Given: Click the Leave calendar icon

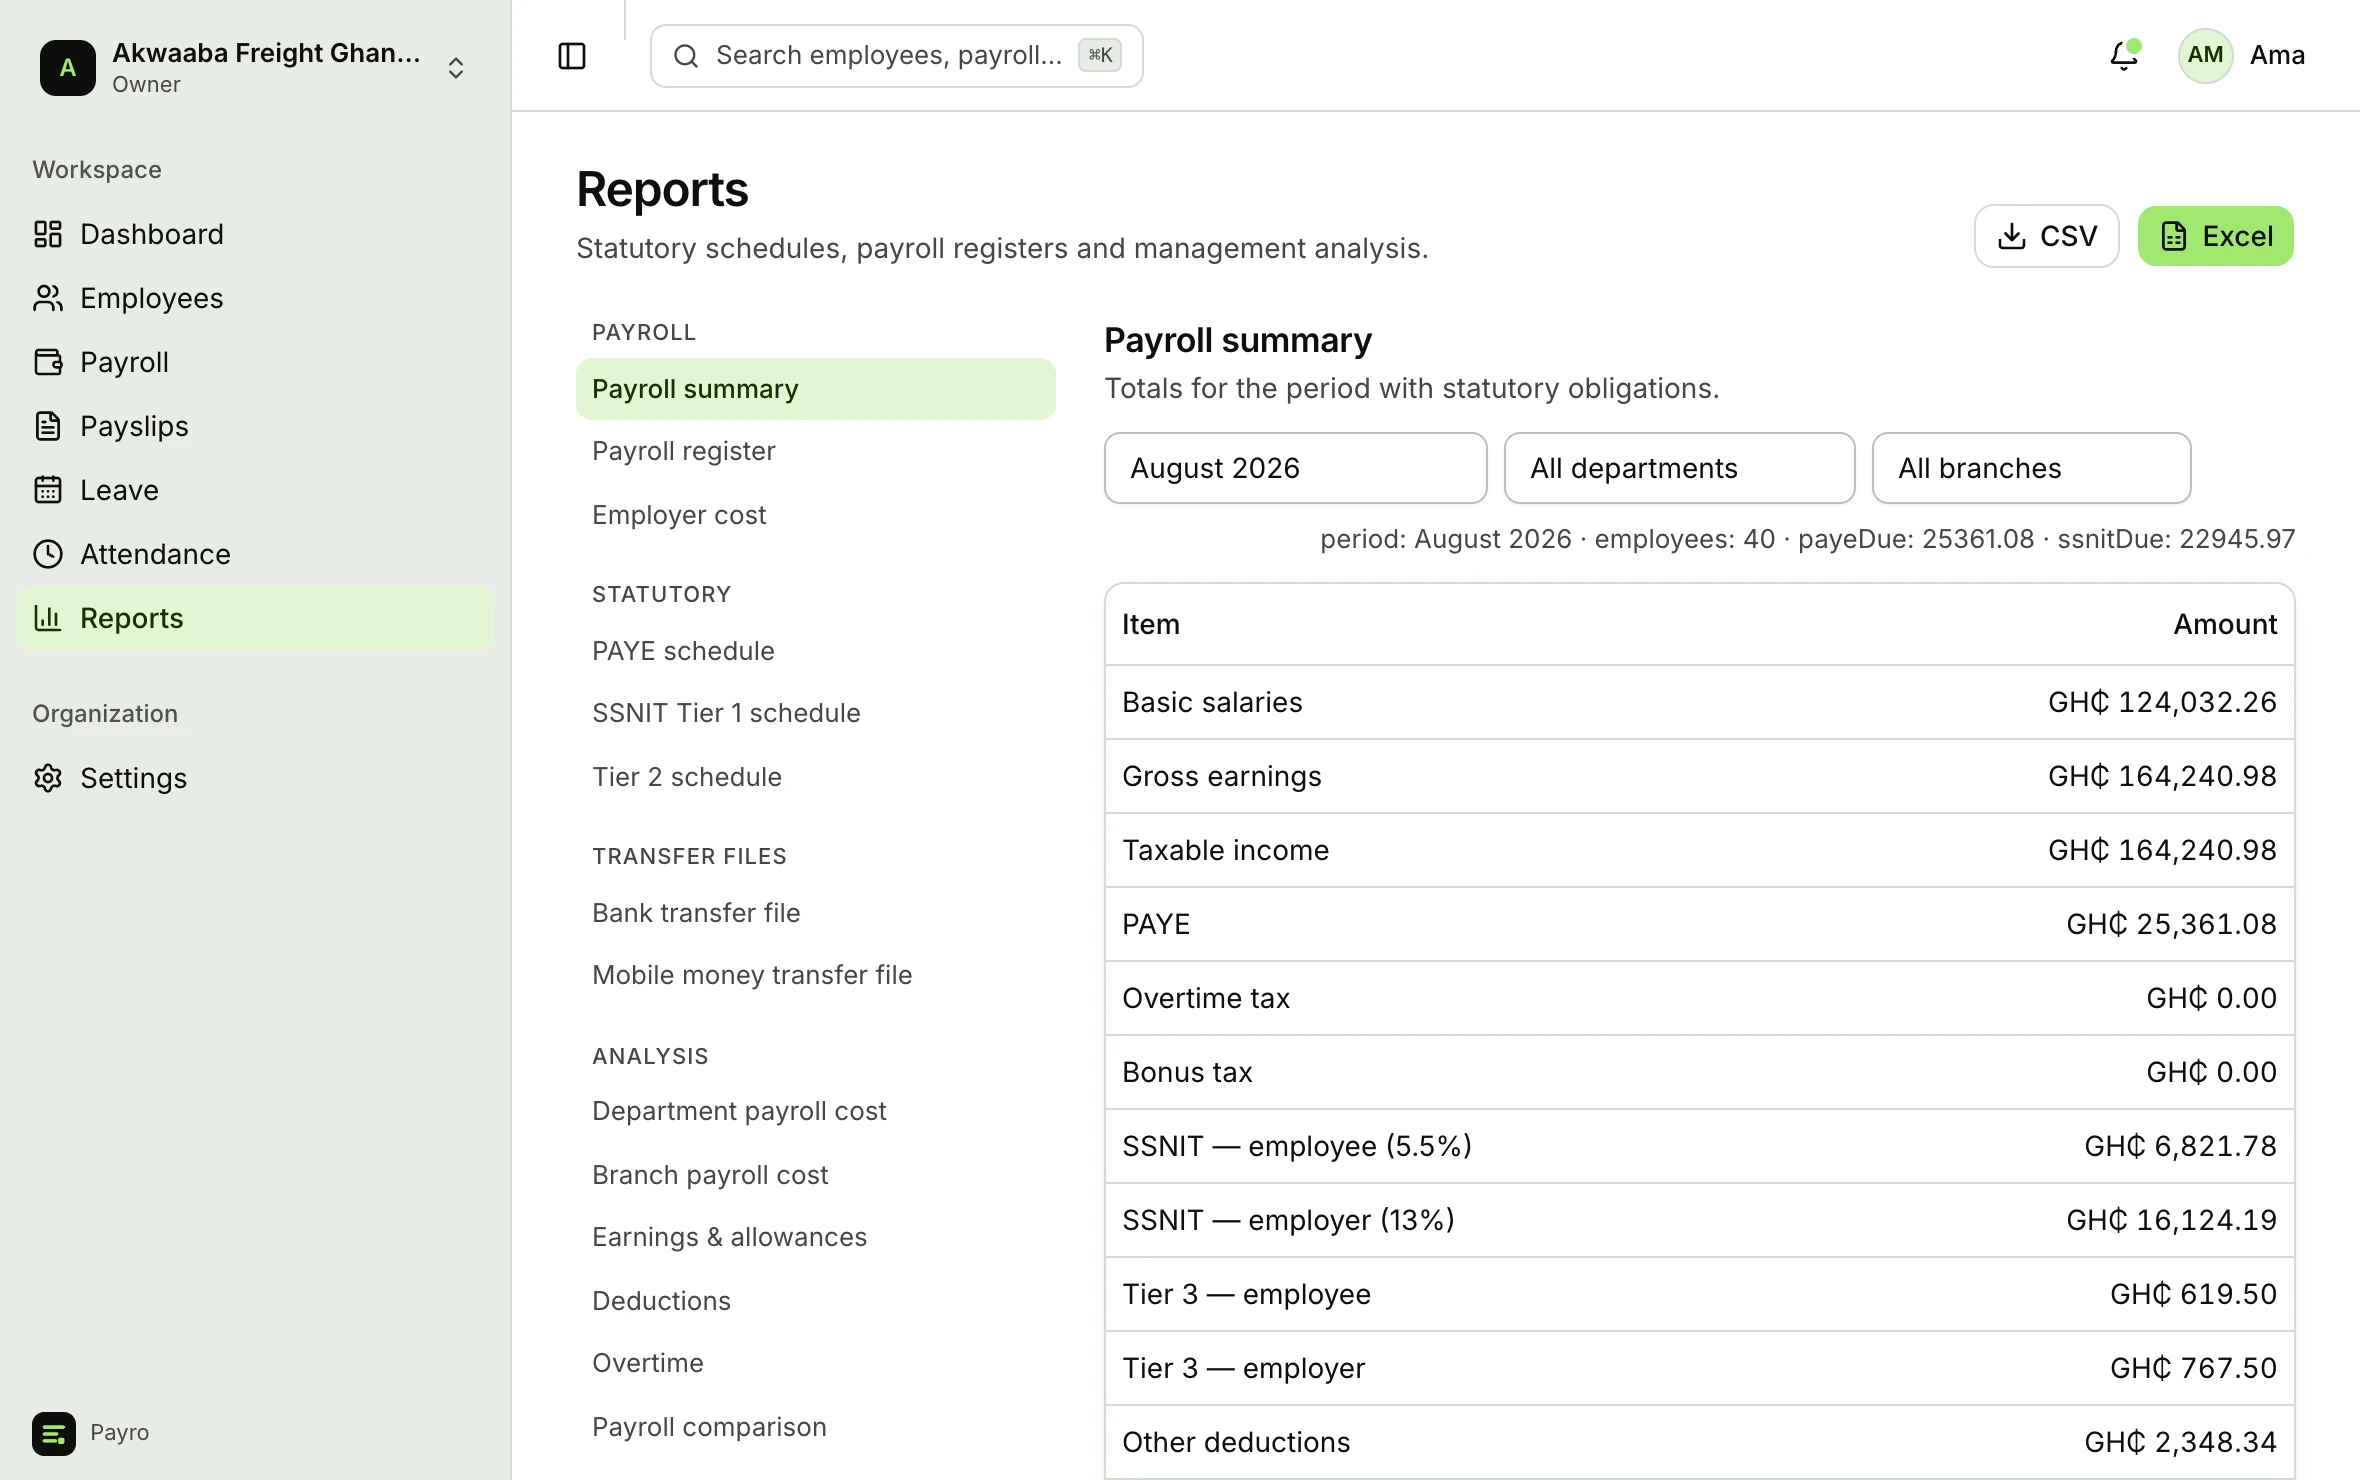Looking at the screenshot, I should [48, 490].
